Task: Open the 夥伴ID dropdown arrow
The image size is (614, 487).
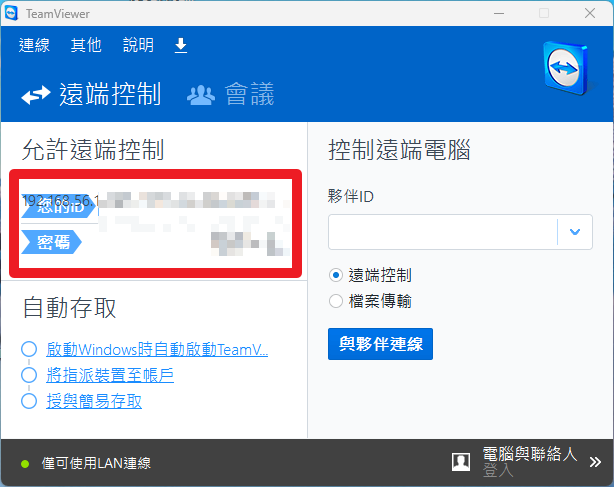Action: tap(574, 232)
